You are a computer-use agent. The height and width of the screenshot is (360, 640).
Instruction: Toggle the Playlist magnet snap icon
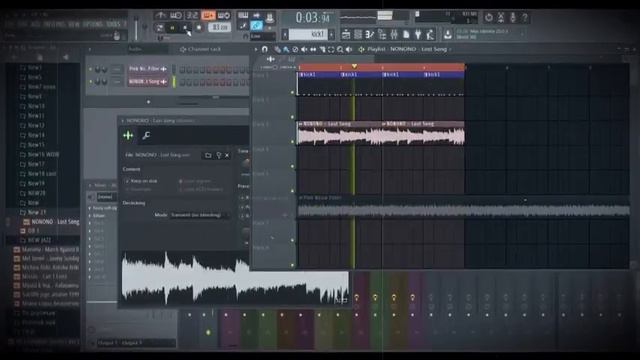point(264,49)
